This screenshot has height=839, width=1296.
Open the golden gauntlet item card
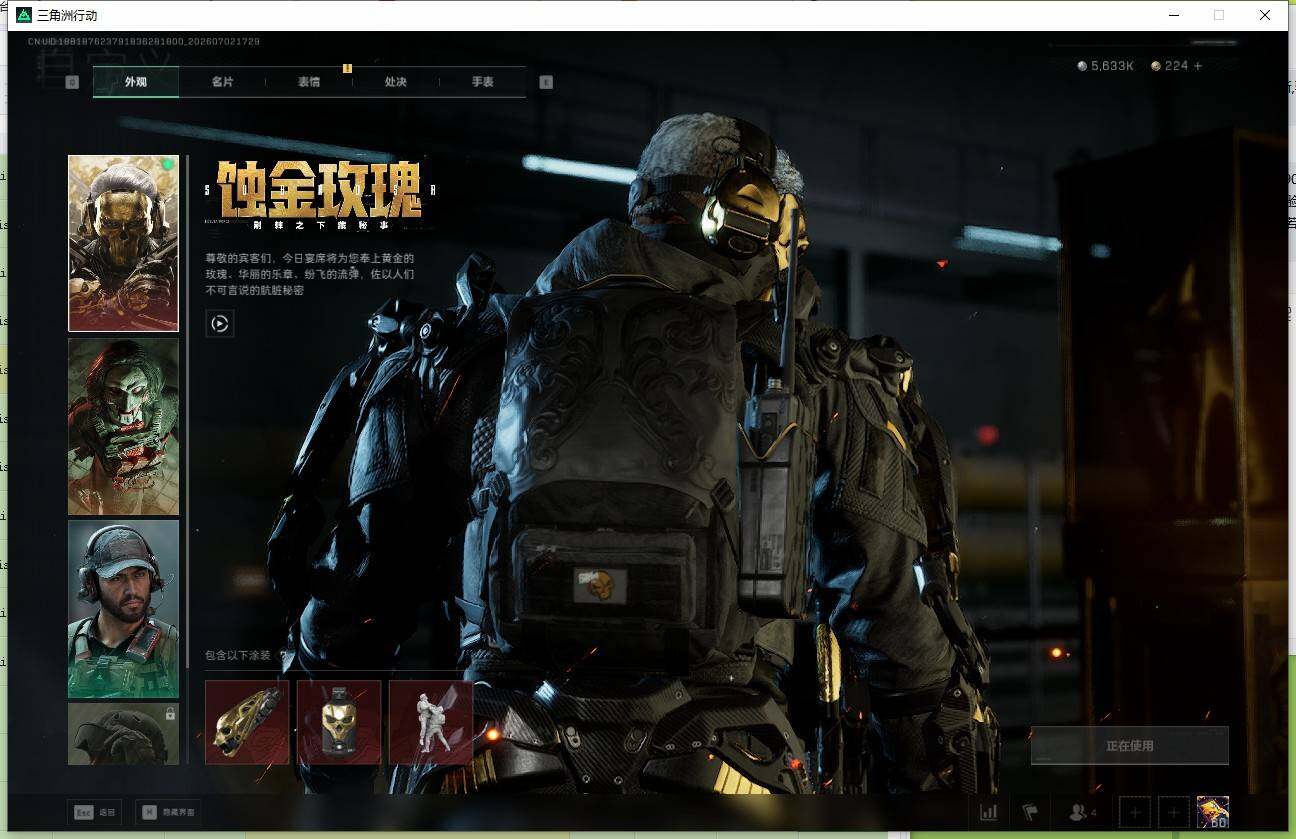[247, 722]
